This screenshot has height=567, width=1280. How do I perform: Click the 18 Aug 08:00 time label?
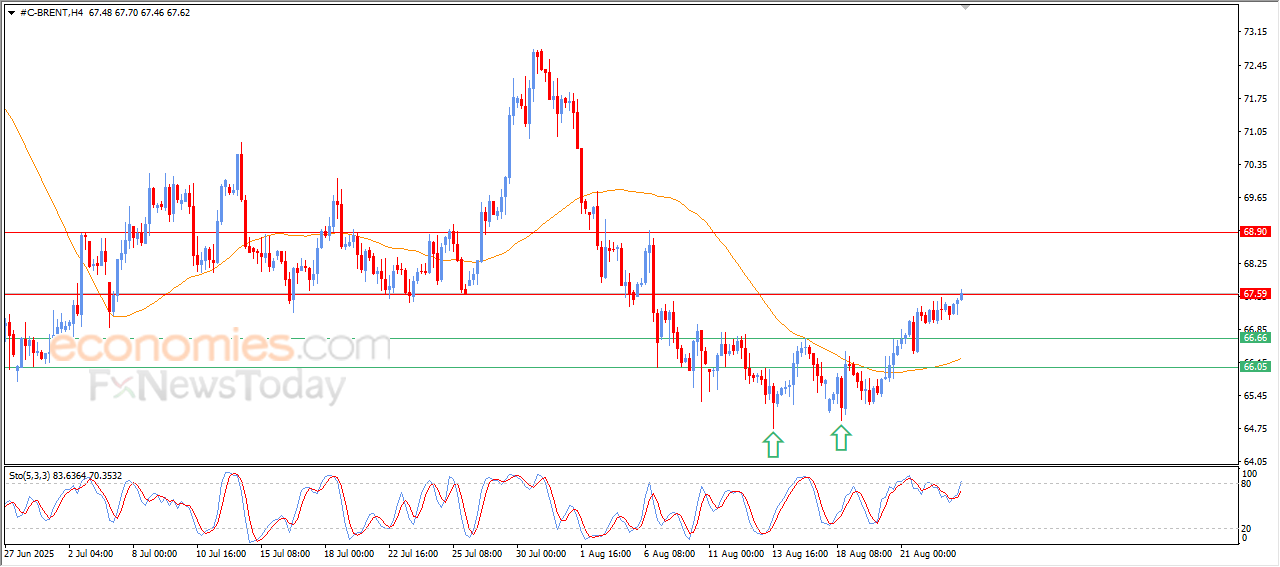click(864, 552)
